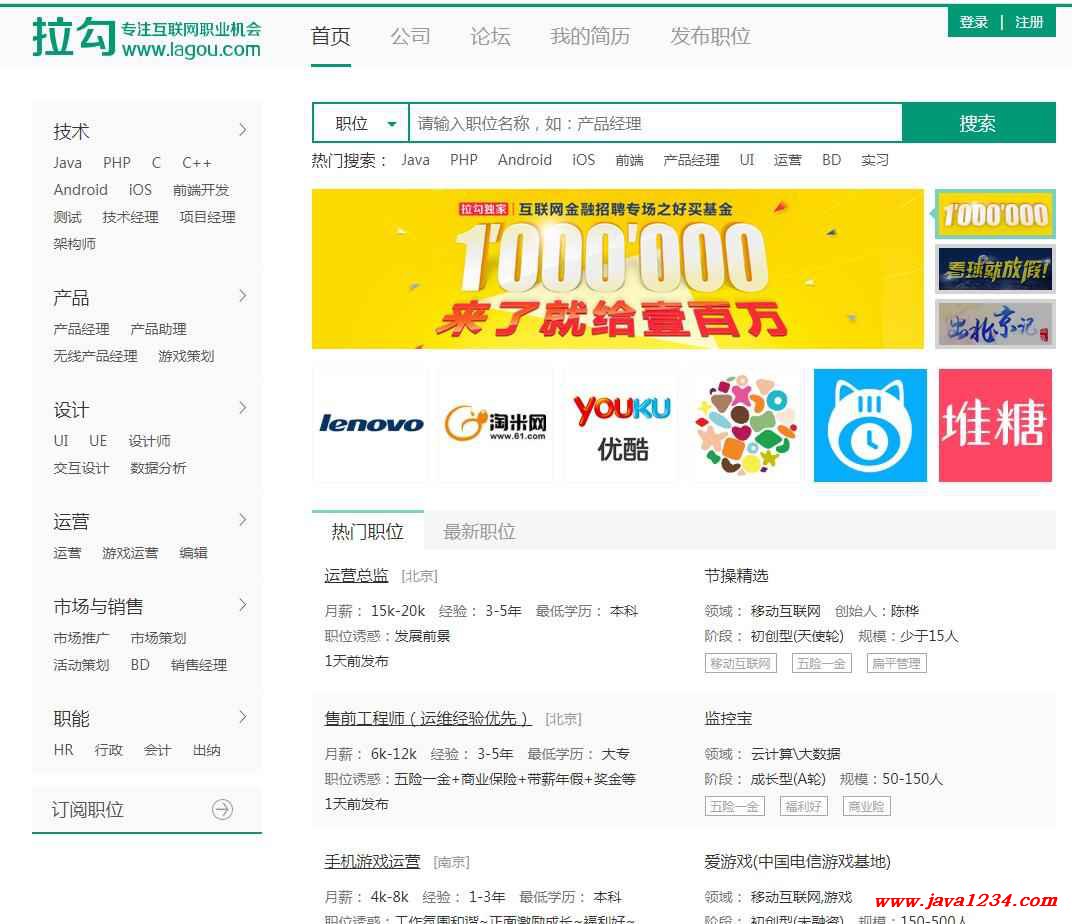Select 项目经理 in the sidebar

point(207,217)
